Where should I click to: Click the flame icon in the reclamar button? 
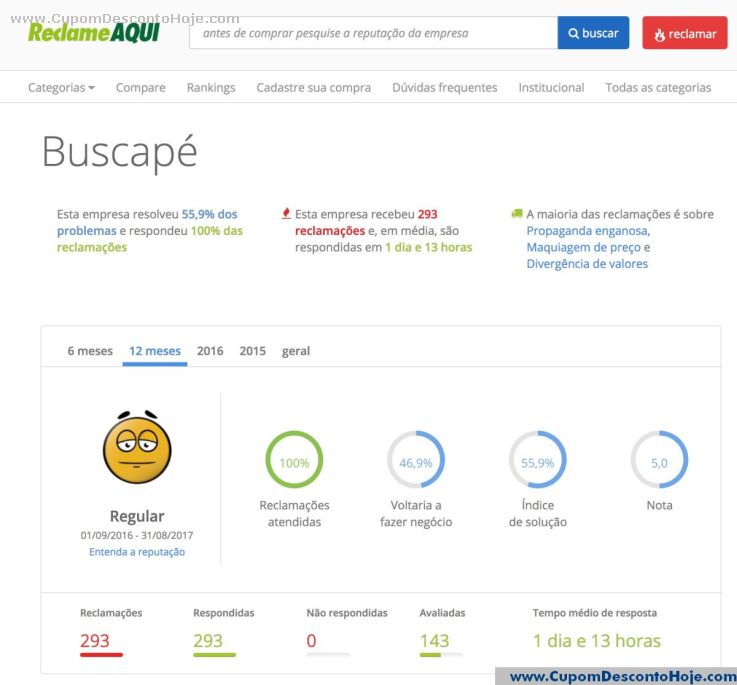click(660, 34)
